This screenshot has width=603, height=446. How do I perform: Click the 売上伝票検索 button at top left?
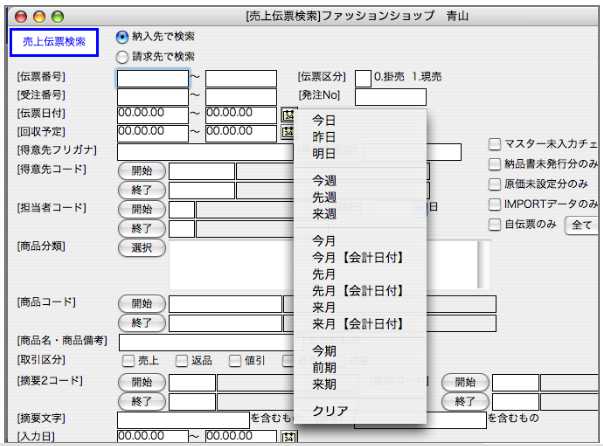tap(54, 42)
